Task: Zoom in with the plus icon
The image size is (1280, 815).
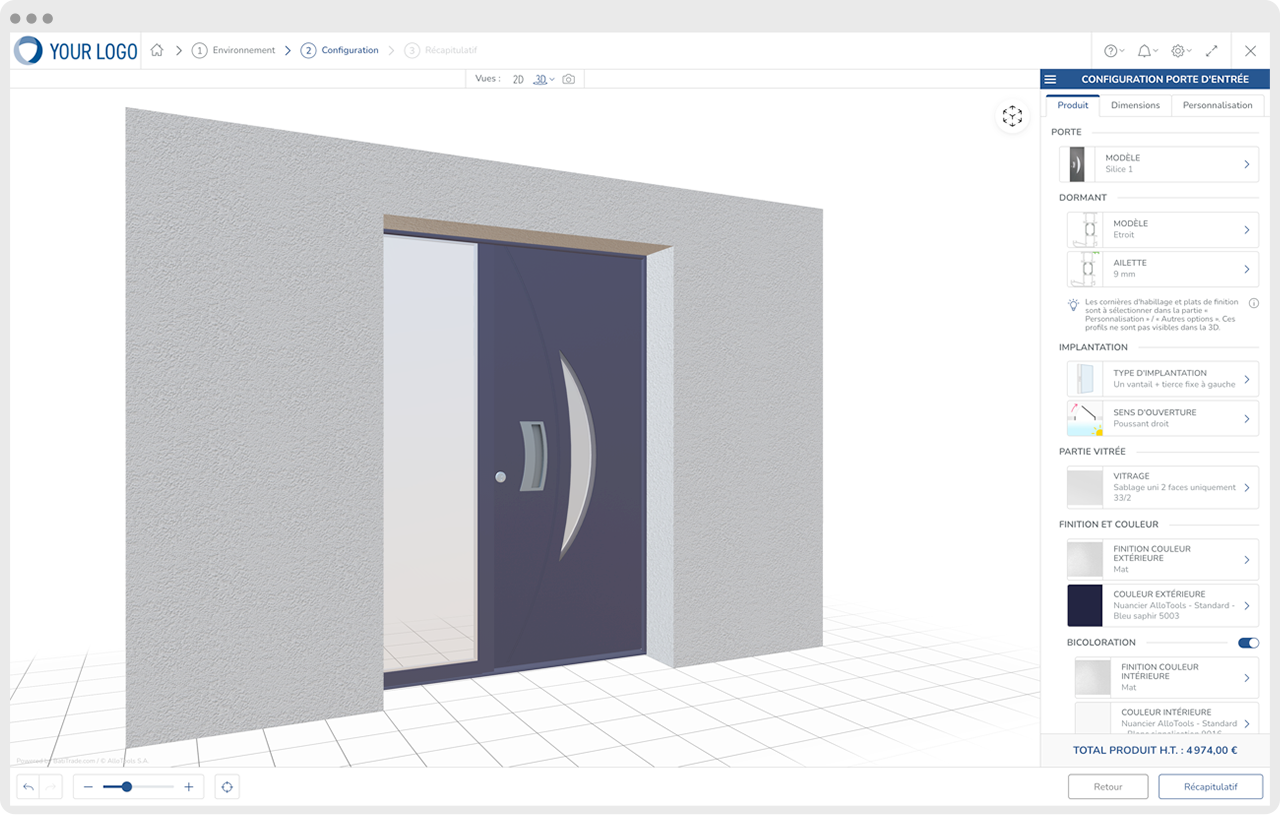Action: point(189,787)
